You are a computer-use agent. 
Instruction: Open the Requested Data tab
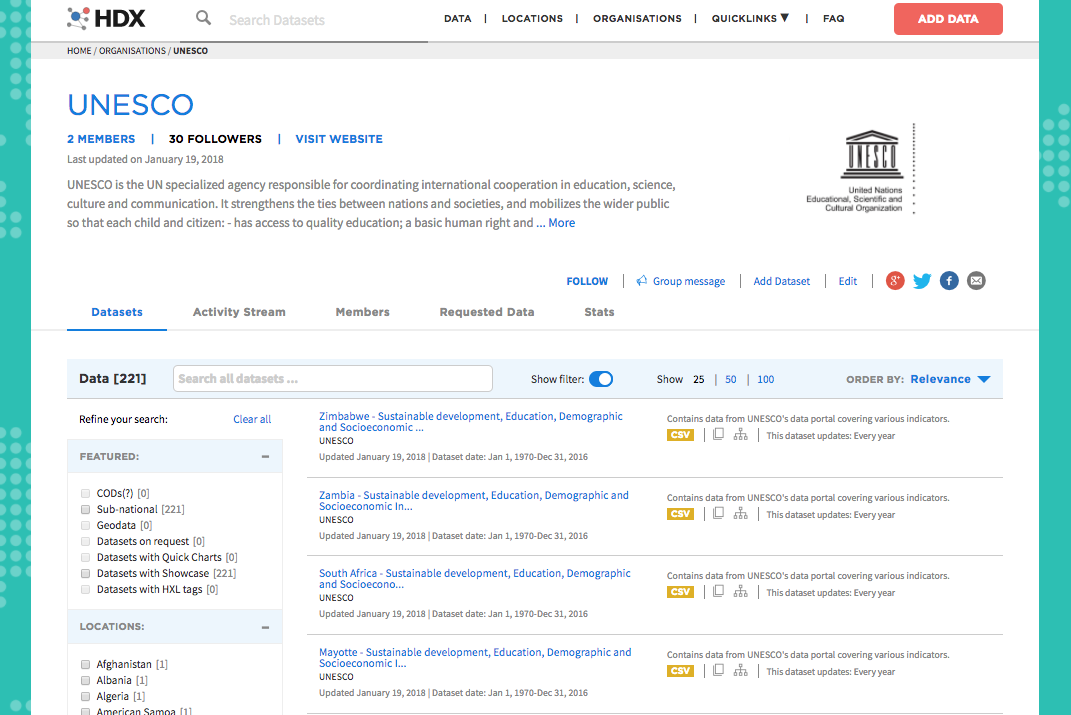(x=486, y=312)
